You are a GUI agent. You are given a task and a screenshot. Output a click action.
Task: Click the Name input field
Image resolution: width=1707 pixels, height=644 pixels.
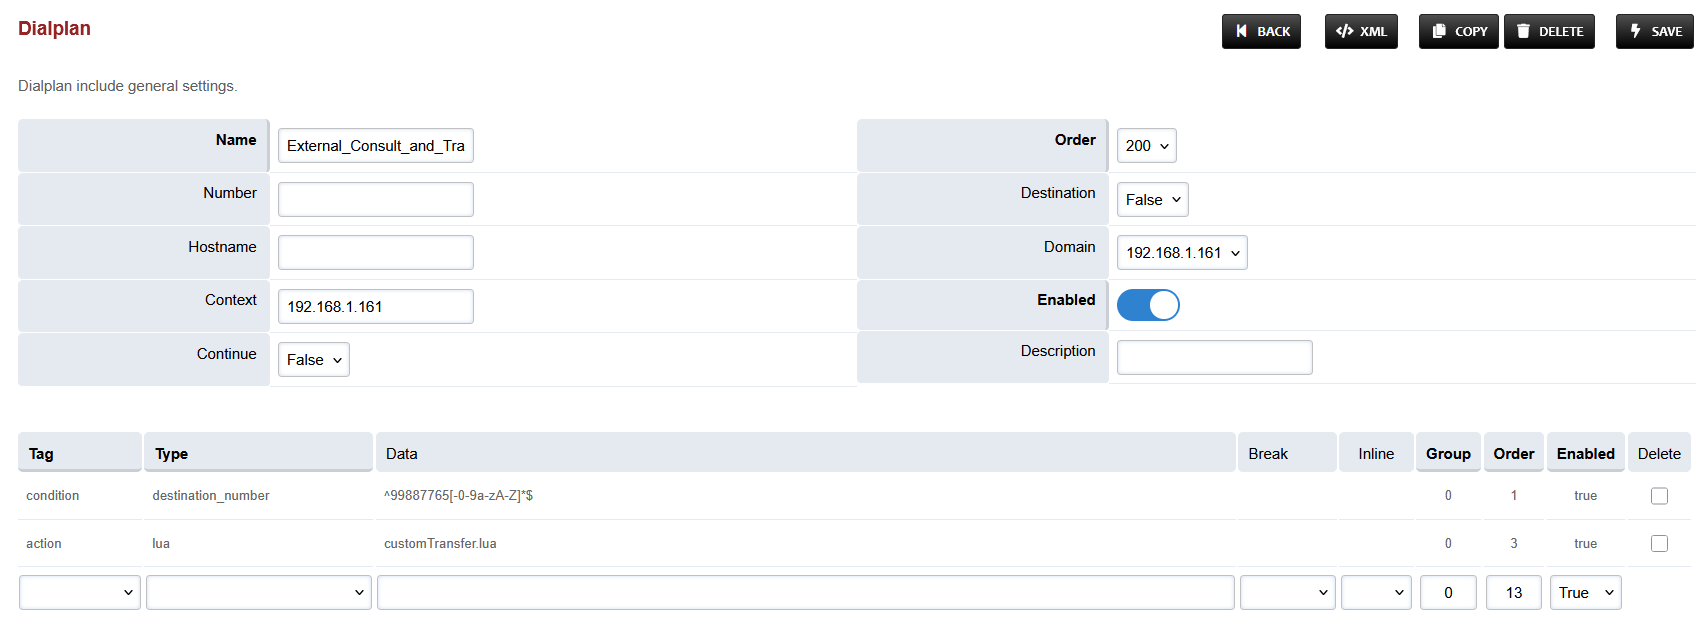click(x=375, y=146)
